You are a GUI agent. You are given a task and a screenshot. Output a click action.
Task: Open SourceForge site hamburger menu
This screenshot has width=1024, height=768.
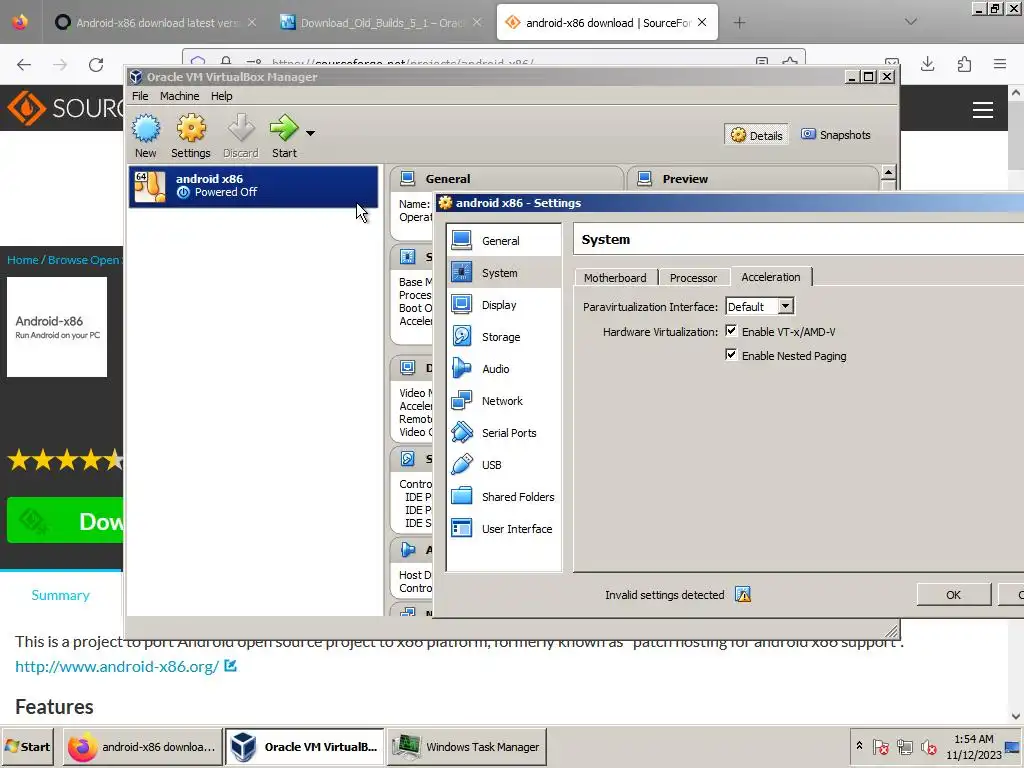click(983, 110)
